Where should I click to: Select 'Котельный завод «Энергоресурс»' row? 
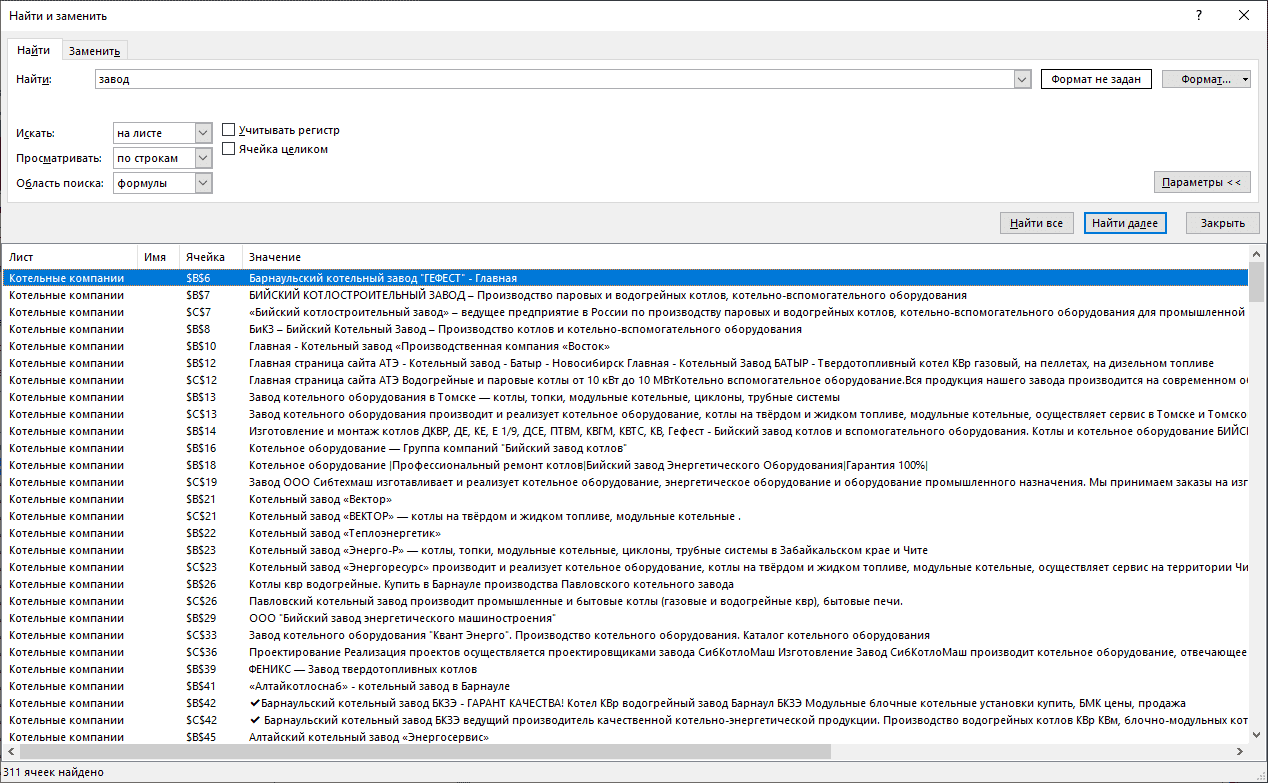pyautogui.click(x=625, y=567)
